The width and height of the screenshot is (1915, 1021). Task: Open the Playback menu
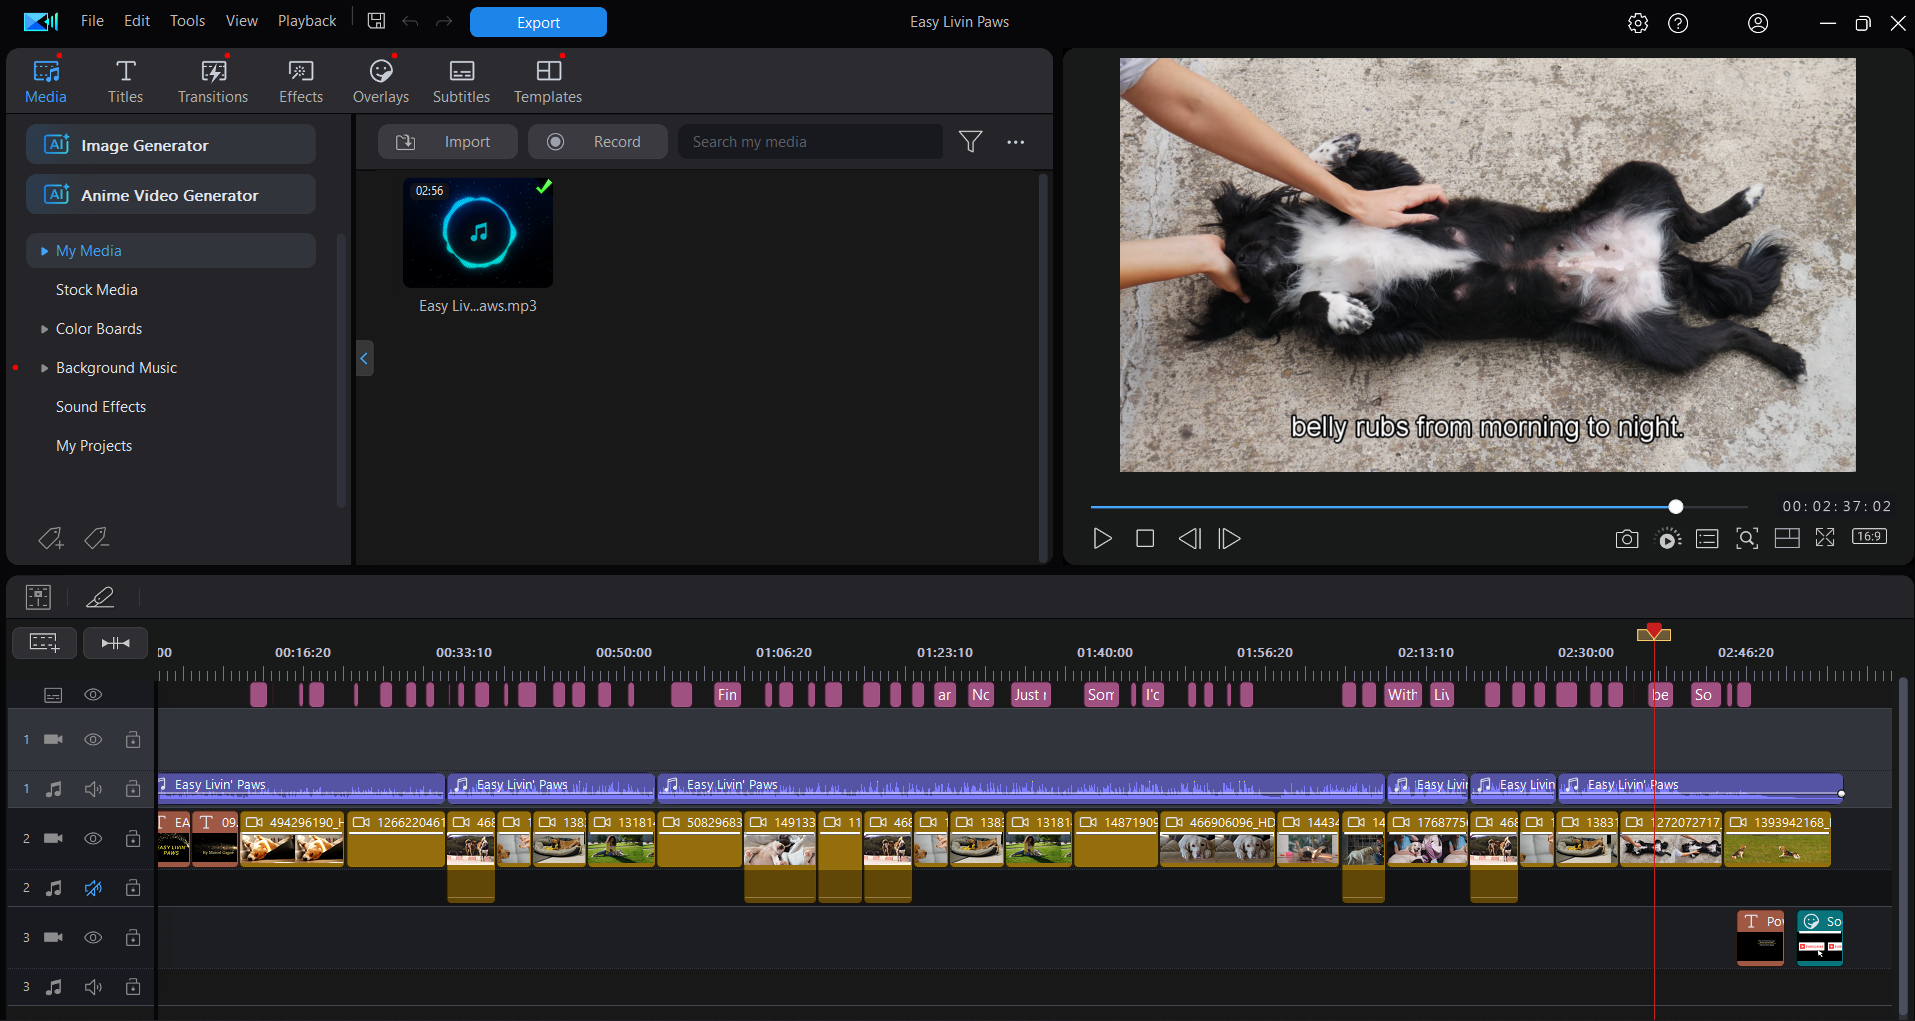click(x=306, y=21)
